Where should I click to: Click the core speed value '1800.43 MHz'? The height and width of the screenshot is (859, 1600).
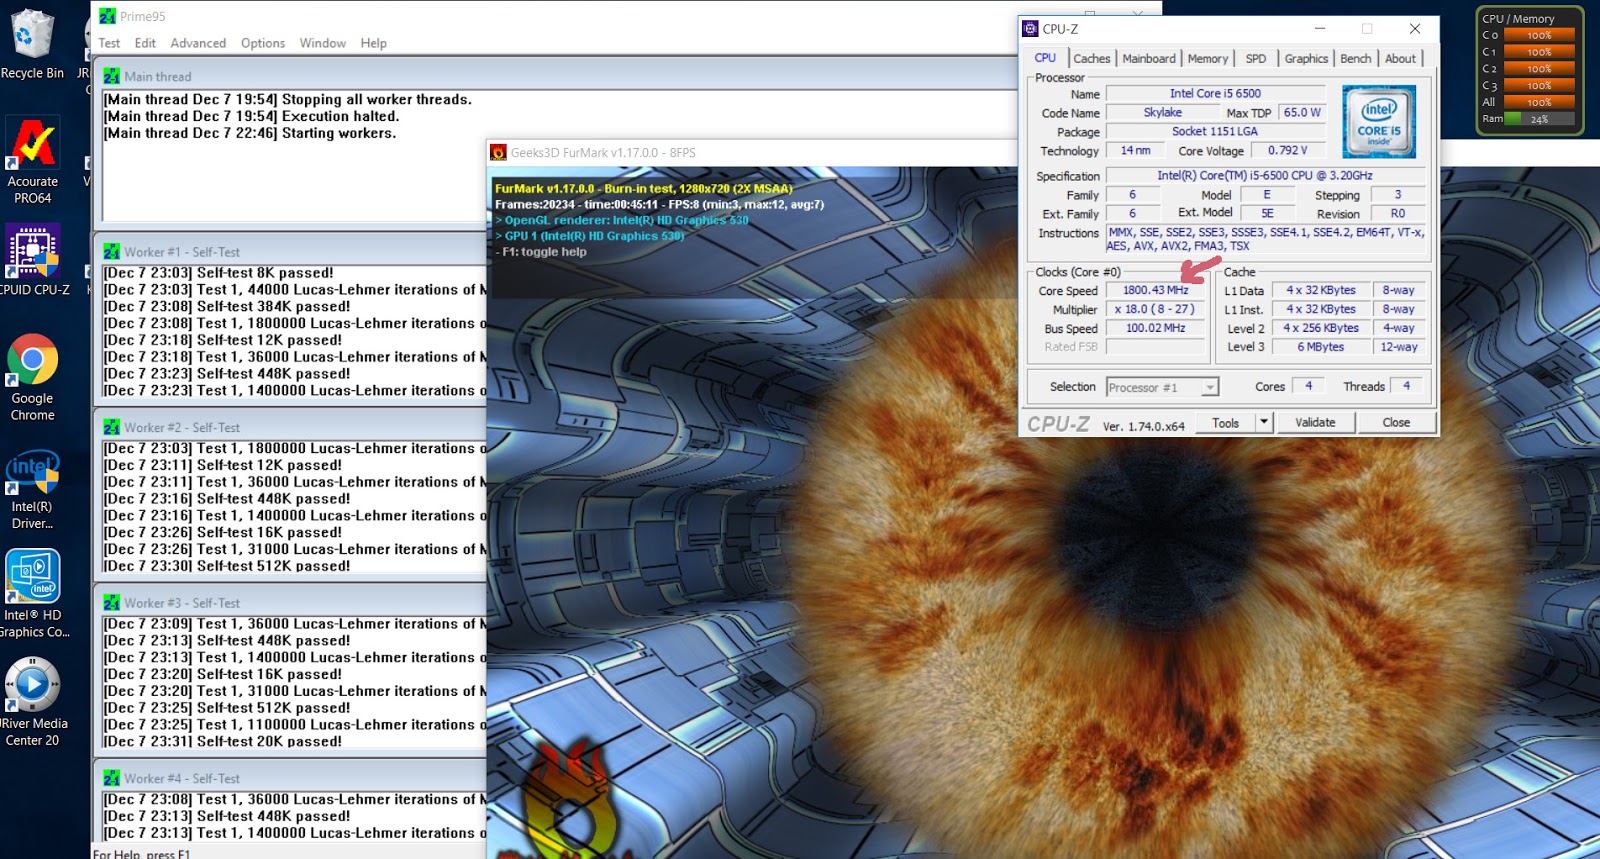tap(1155, 291)
